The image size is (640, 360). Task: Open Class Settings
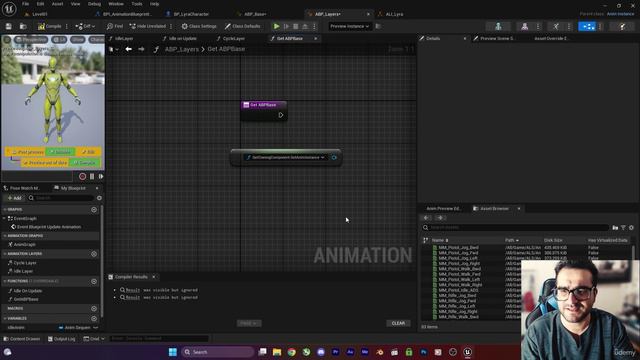pos(199,26)
